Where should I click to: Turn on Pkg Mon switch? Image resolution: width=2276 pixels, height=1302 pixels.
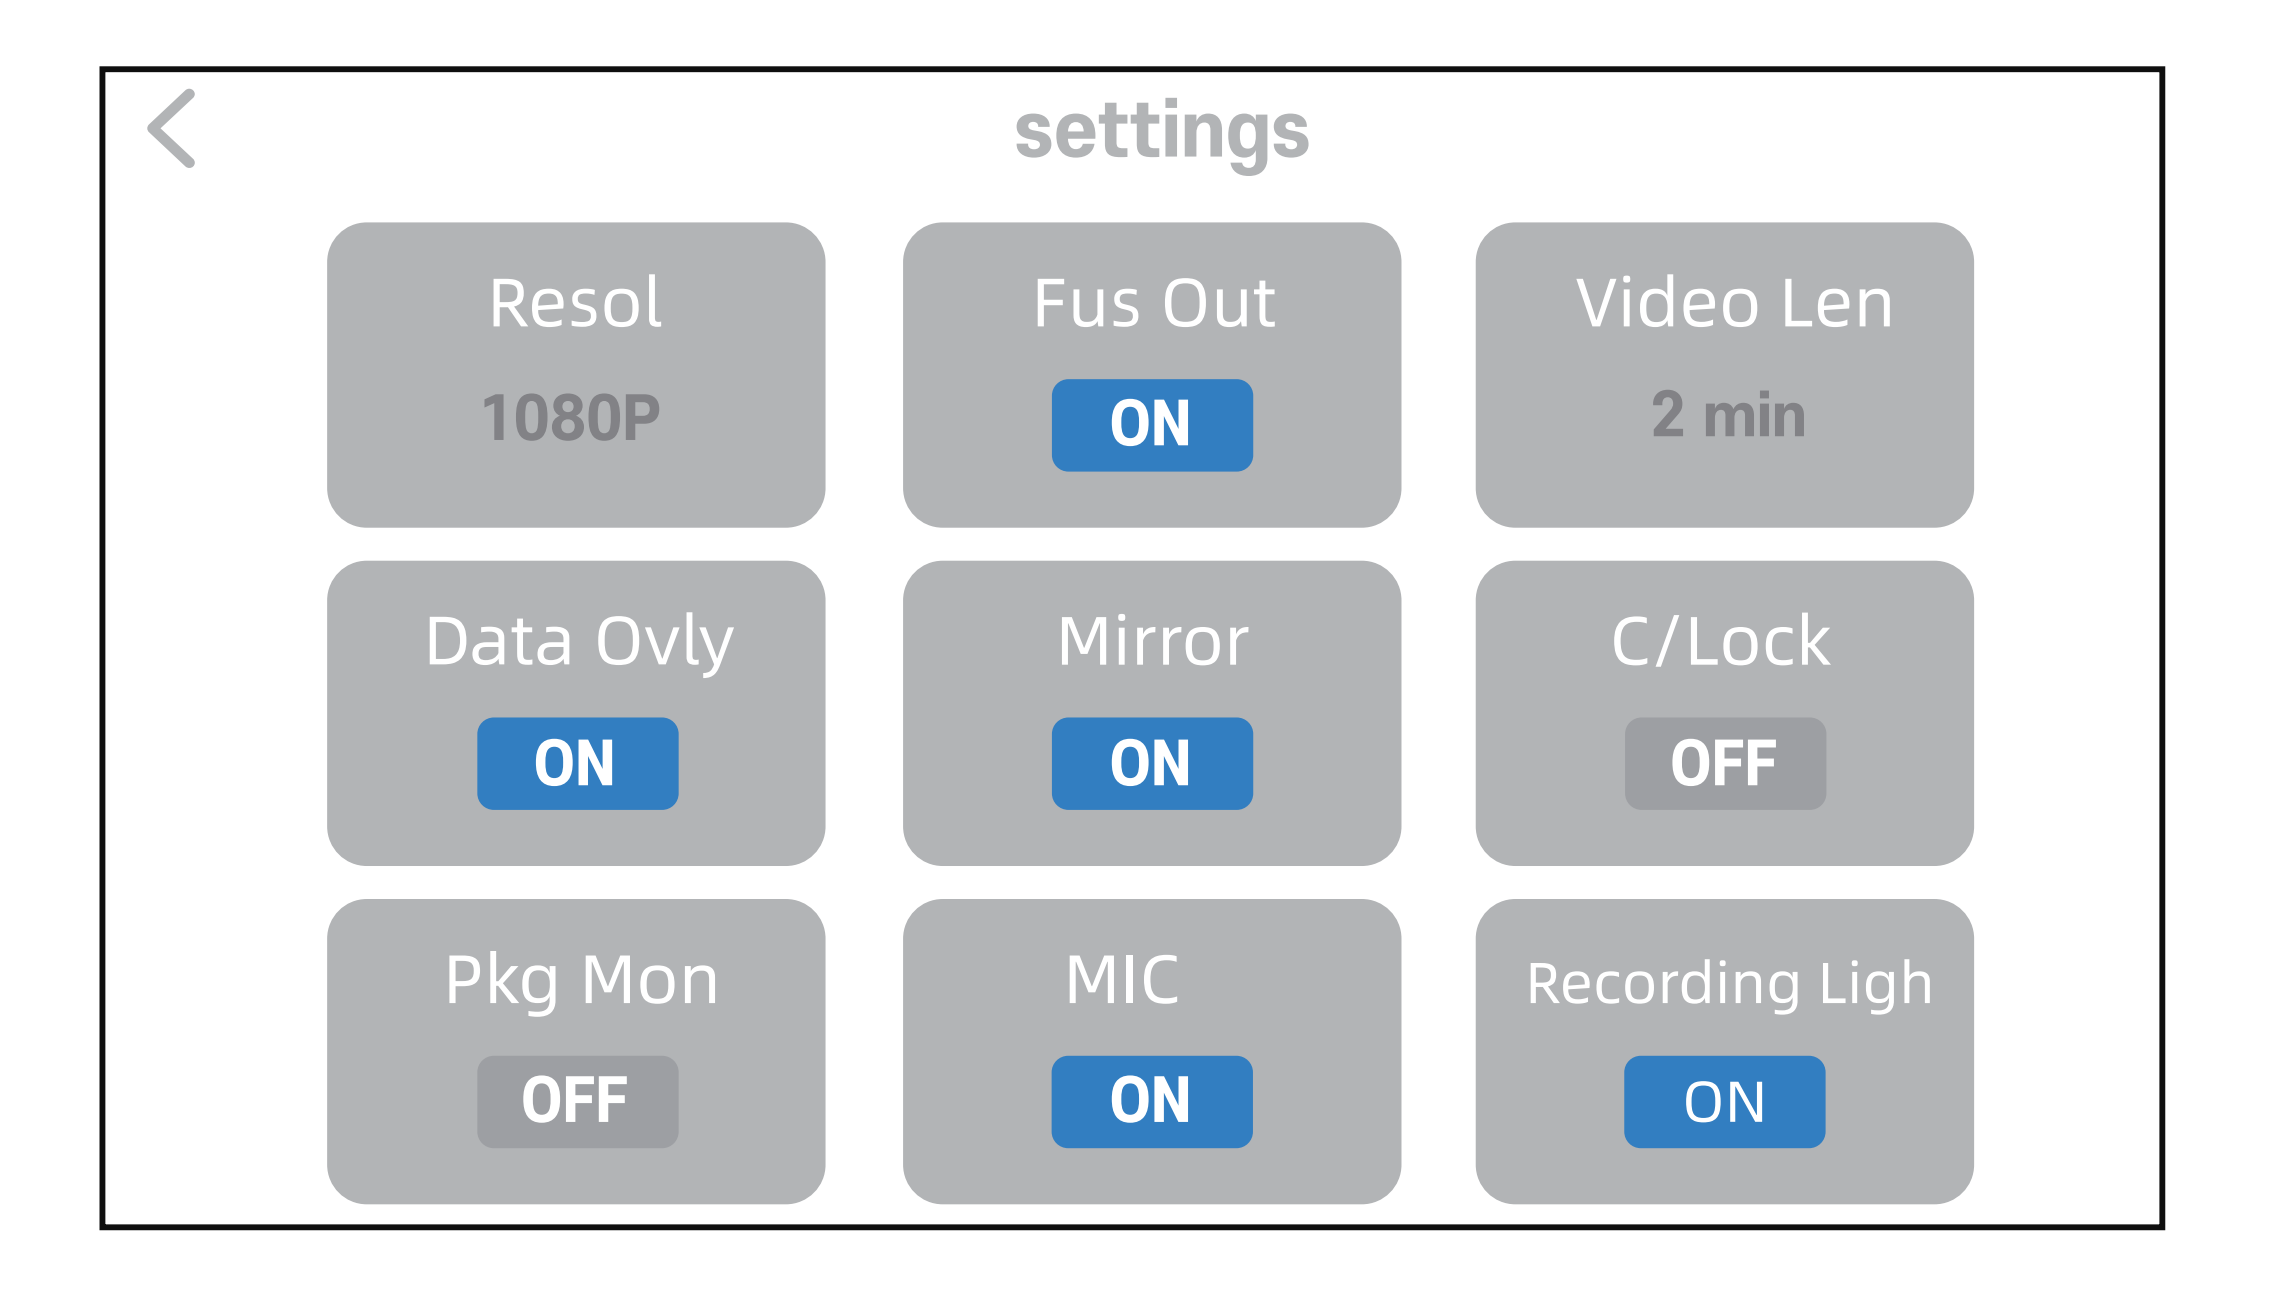point(577,1102)
